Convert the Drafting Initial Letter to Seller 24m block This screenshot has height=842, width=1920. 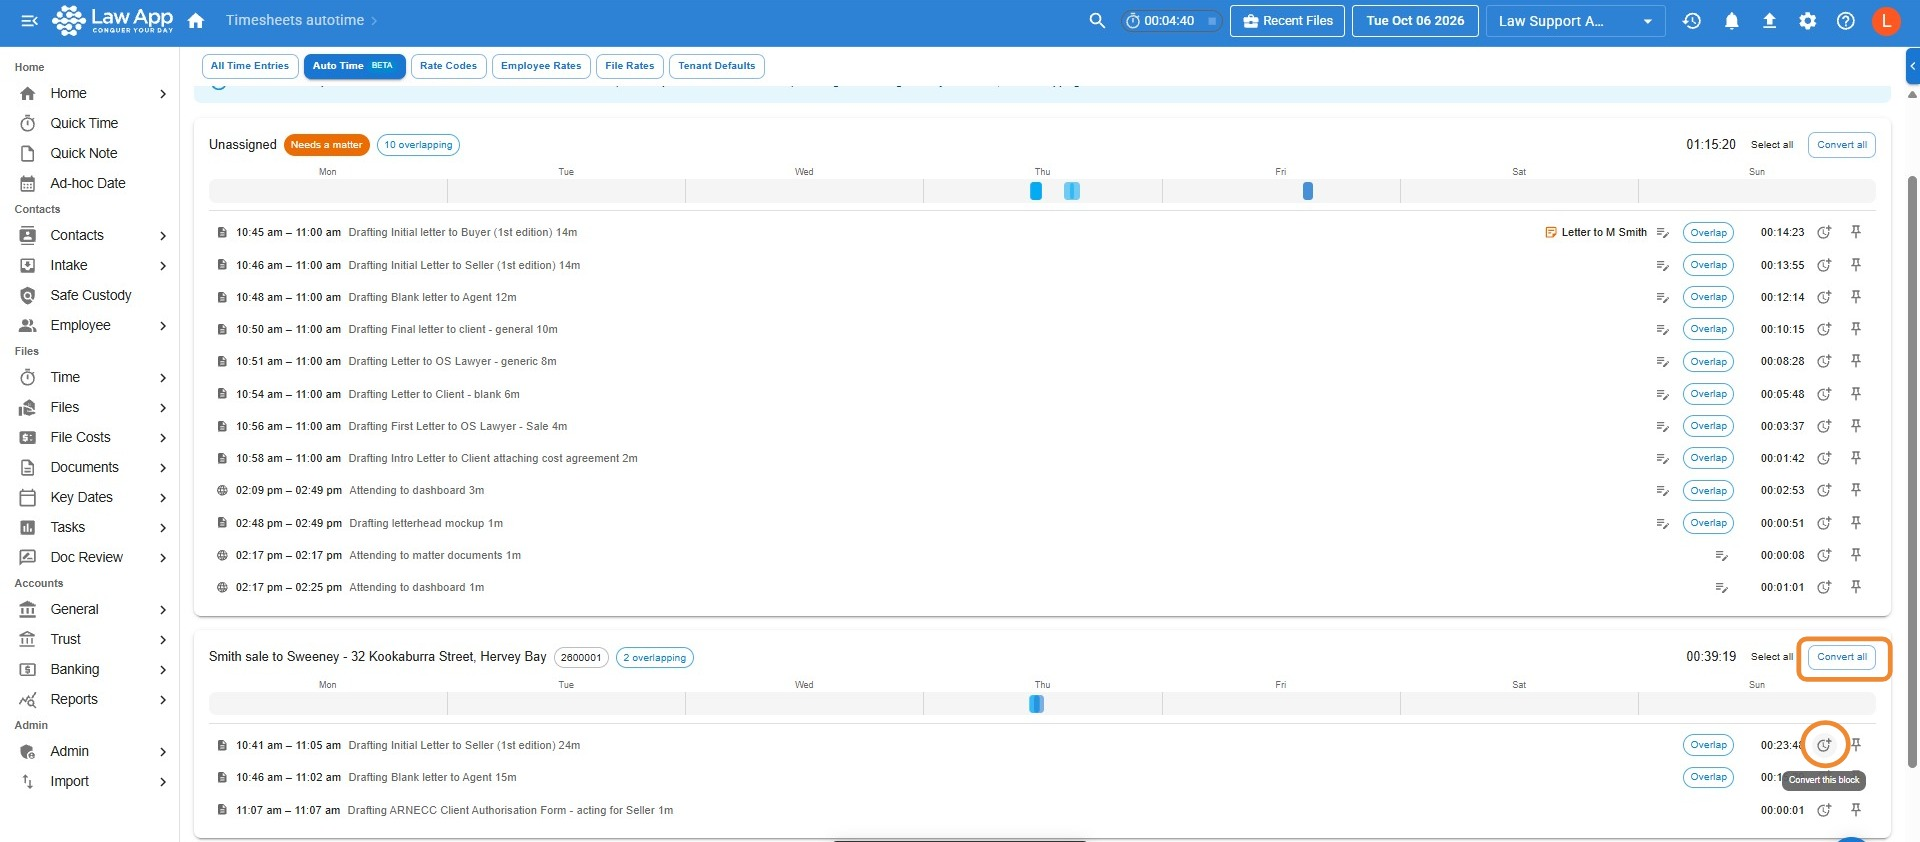(x=1824, y=745)
